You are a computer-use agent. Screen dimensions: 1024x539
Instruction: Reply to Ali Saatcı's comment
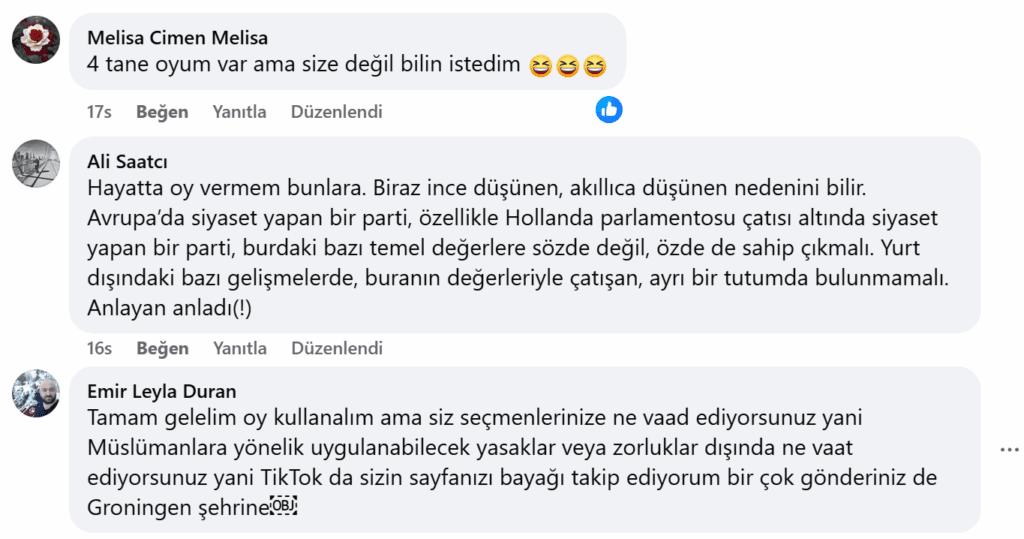point(239,349)
